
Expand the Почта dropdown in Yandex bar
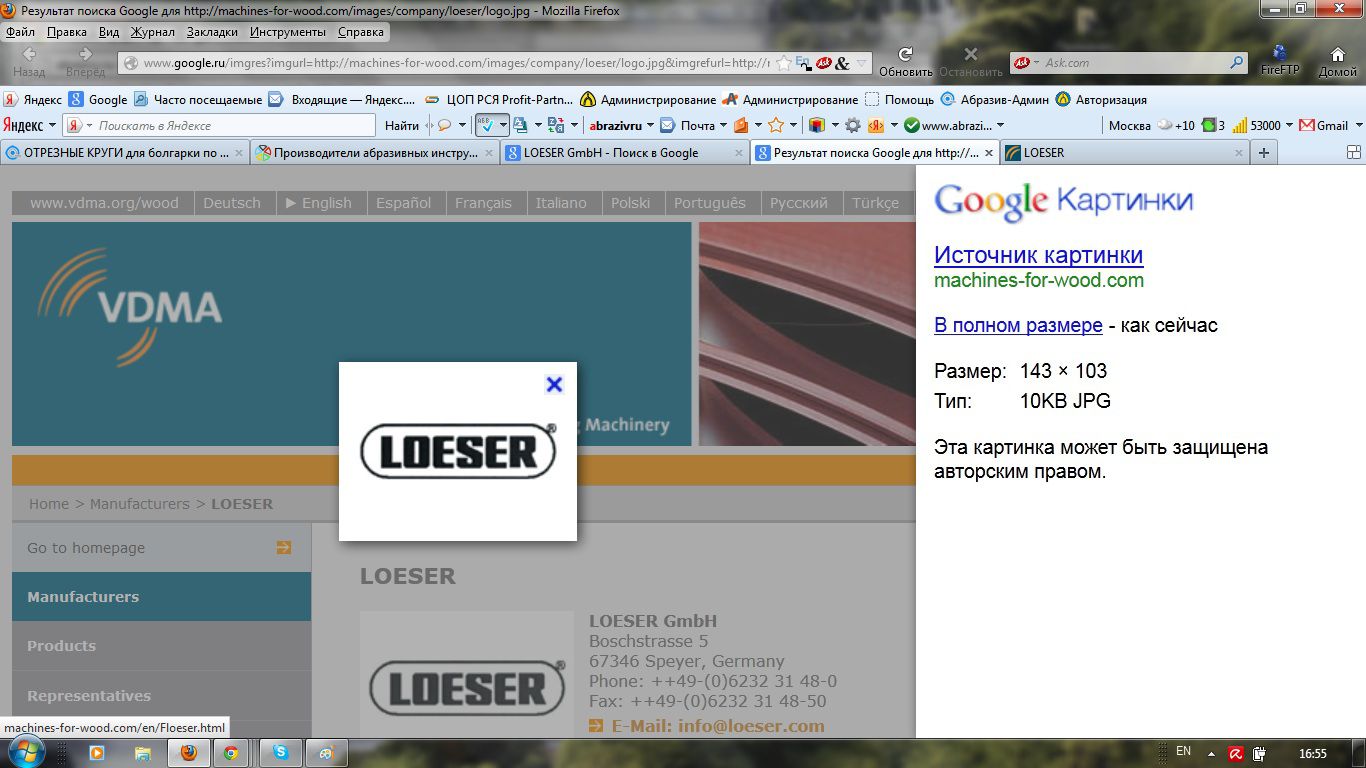(722, 125)
